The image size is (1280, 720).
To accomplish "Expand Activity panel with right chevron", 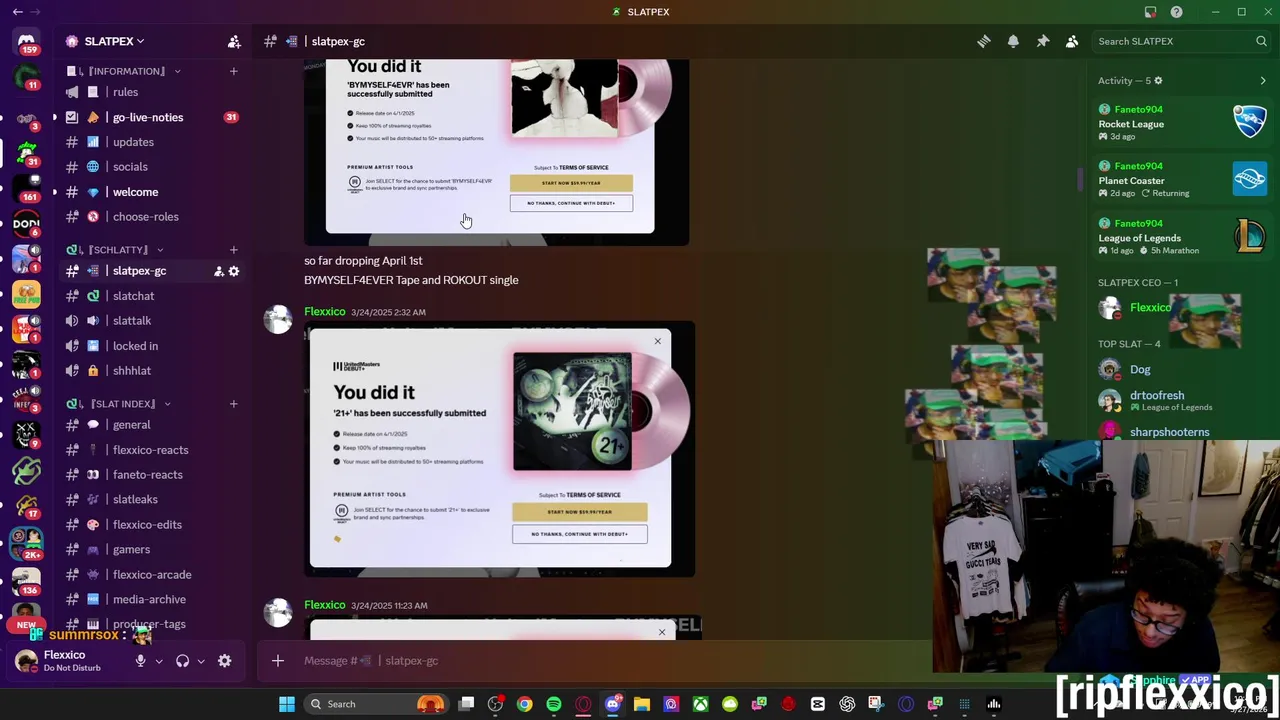I will point(1263,81).
